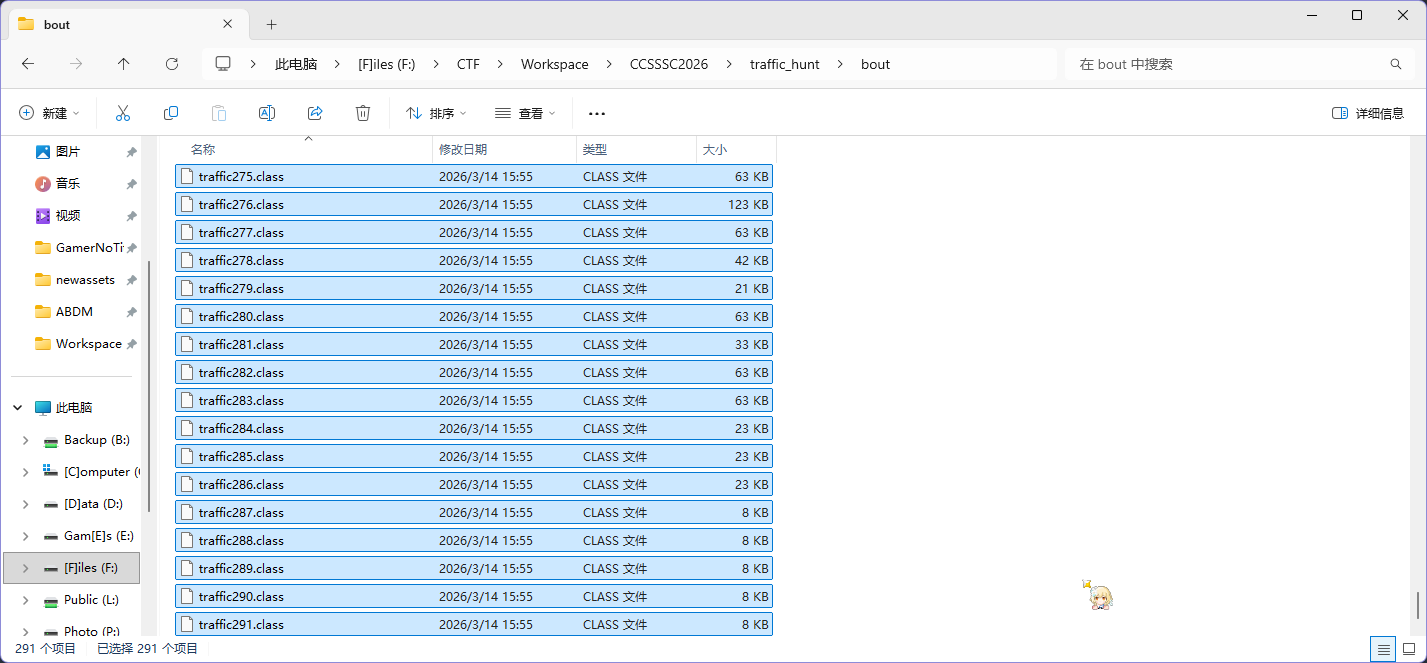The image size is (1427, 663).
Task: Open the 查看 view dropdown
Action: point(524,113)
